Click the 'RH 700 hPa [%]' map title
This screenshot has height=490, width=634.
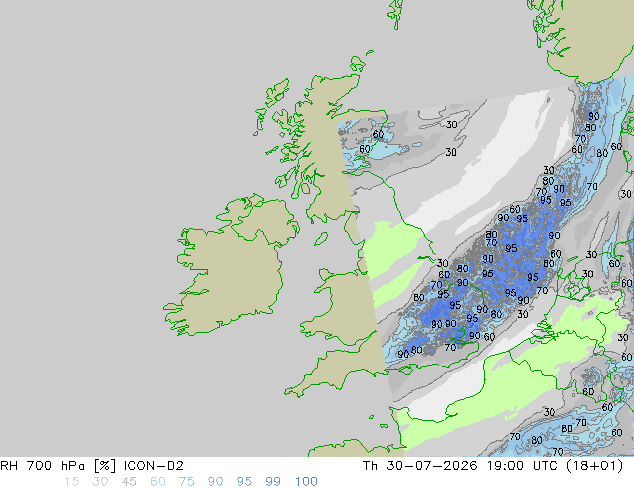coord(59,466)
